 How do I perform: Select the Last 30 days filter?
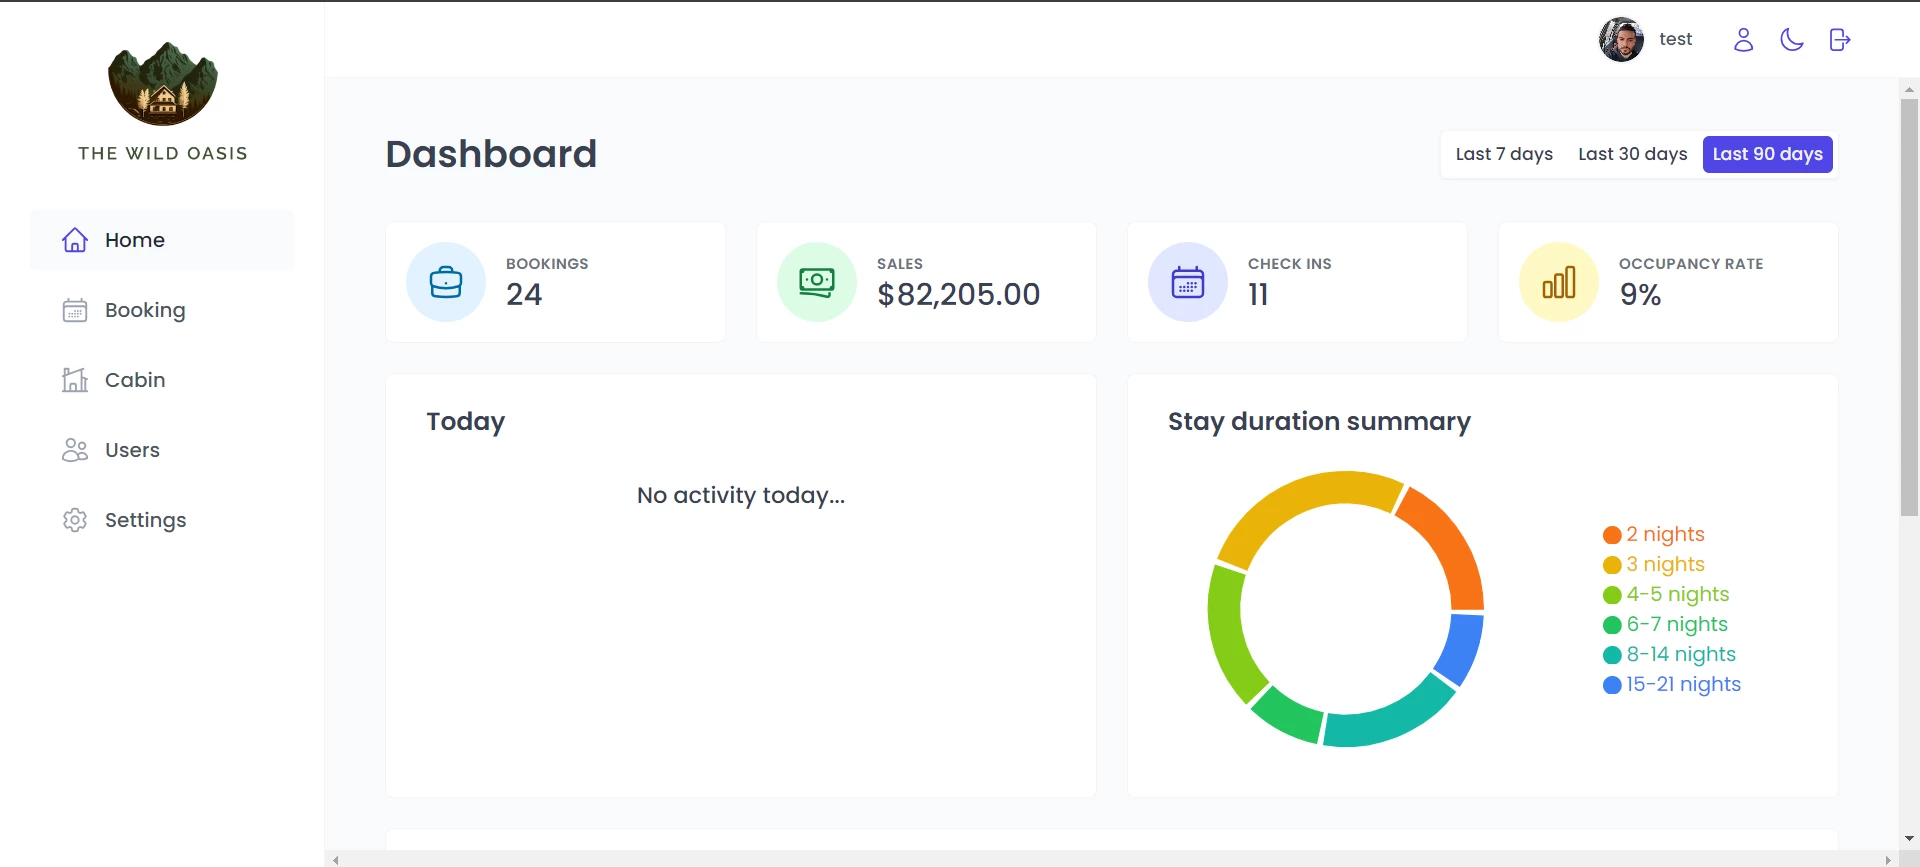(x=1632, y=154)
